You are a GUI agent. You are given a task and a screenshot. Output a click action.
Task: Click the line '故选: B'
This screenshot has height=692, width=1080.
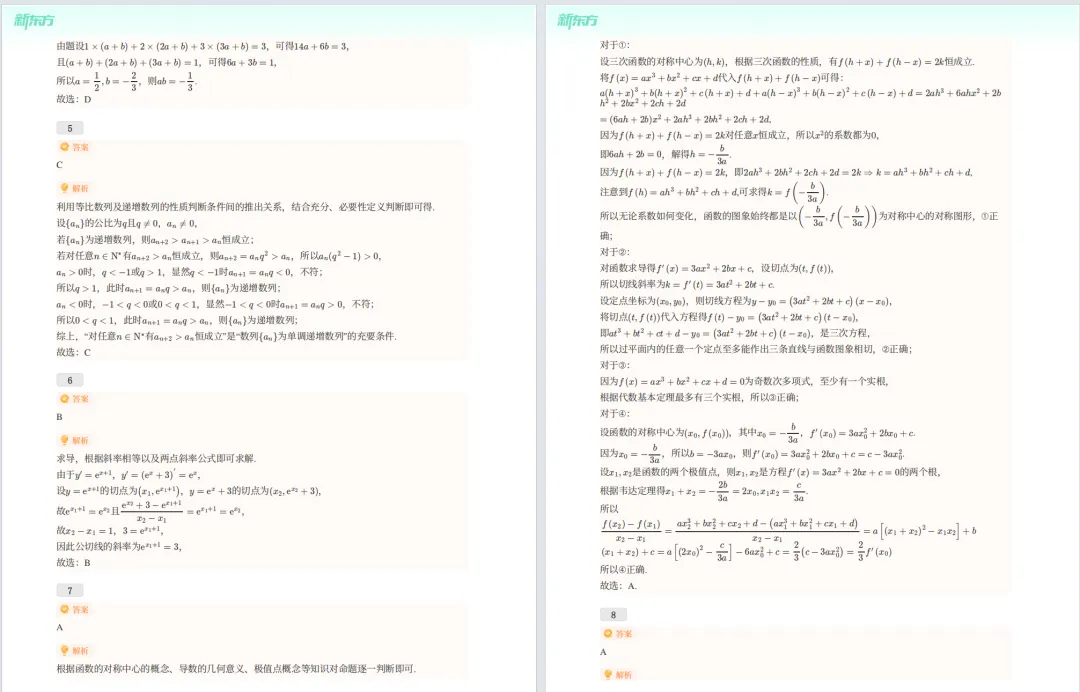point(74,563)
